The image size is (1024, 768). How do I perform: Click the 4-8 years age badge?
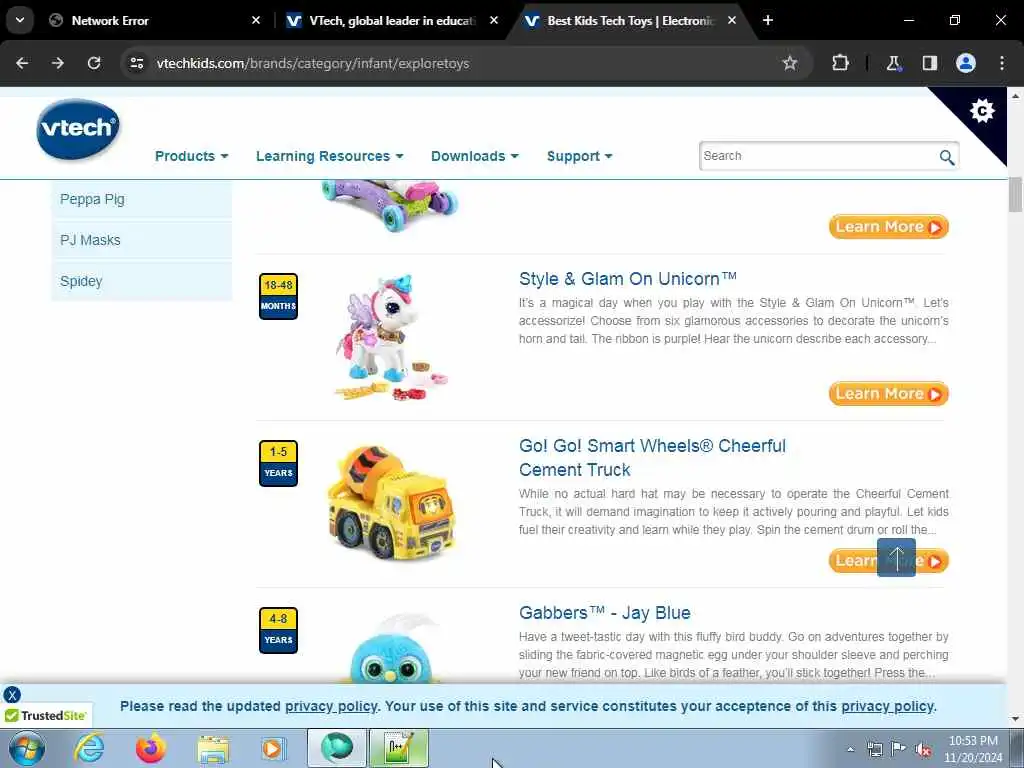click(278, 631)
